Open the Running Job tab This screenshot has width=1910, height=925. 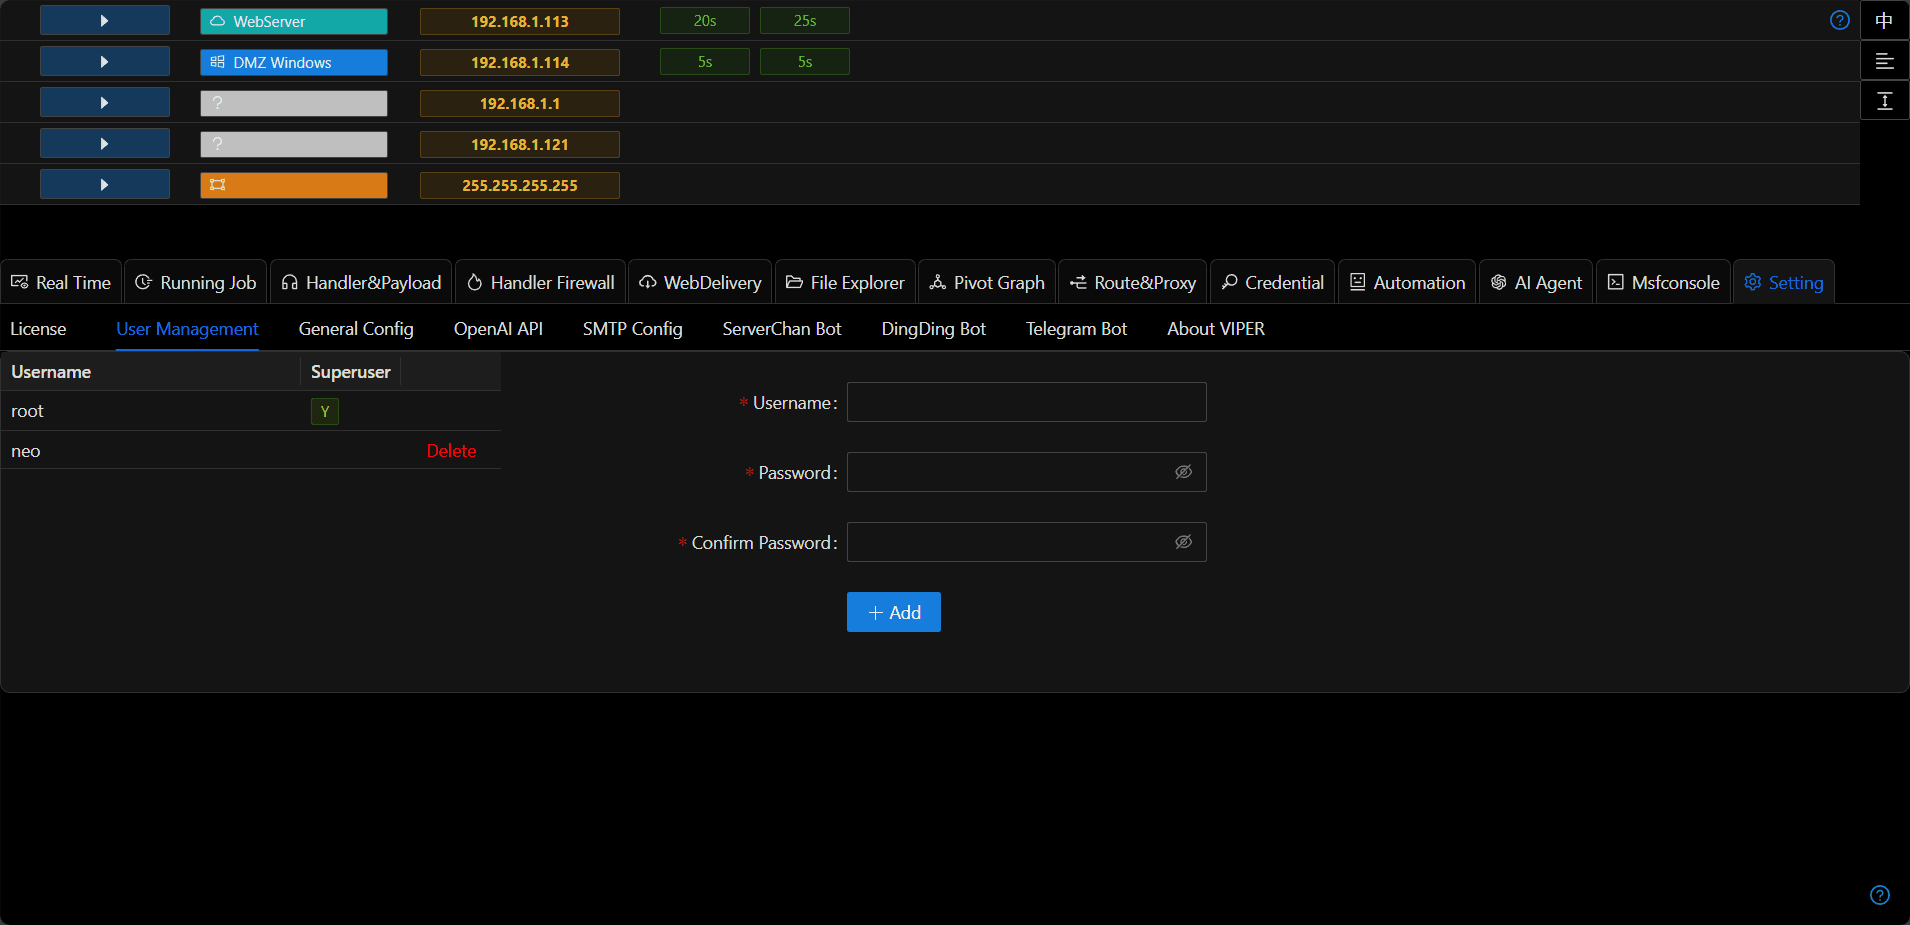coord(196,282)
